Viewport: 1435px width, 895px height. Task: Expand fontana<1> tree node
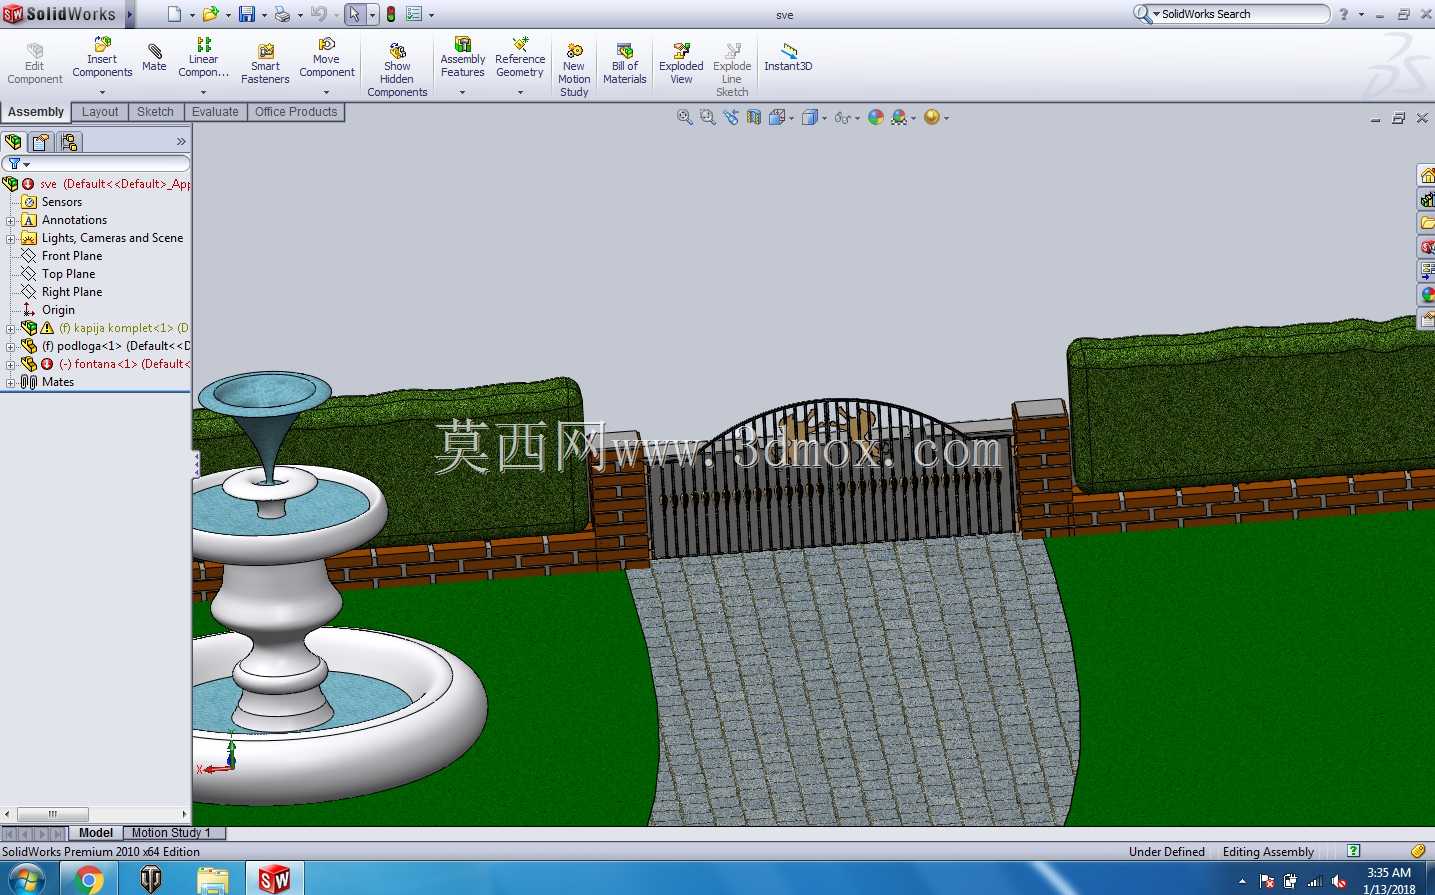coord(10,364)
